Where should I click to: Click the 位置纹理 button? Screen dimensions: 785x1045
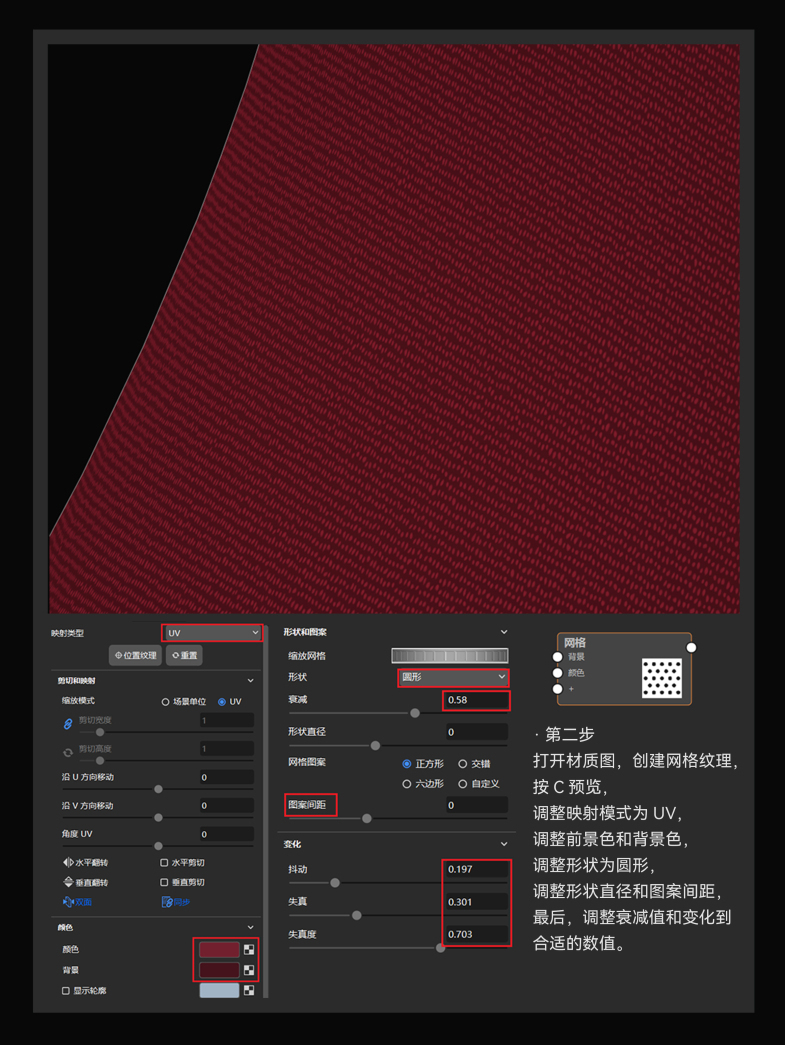click(135, 656)
